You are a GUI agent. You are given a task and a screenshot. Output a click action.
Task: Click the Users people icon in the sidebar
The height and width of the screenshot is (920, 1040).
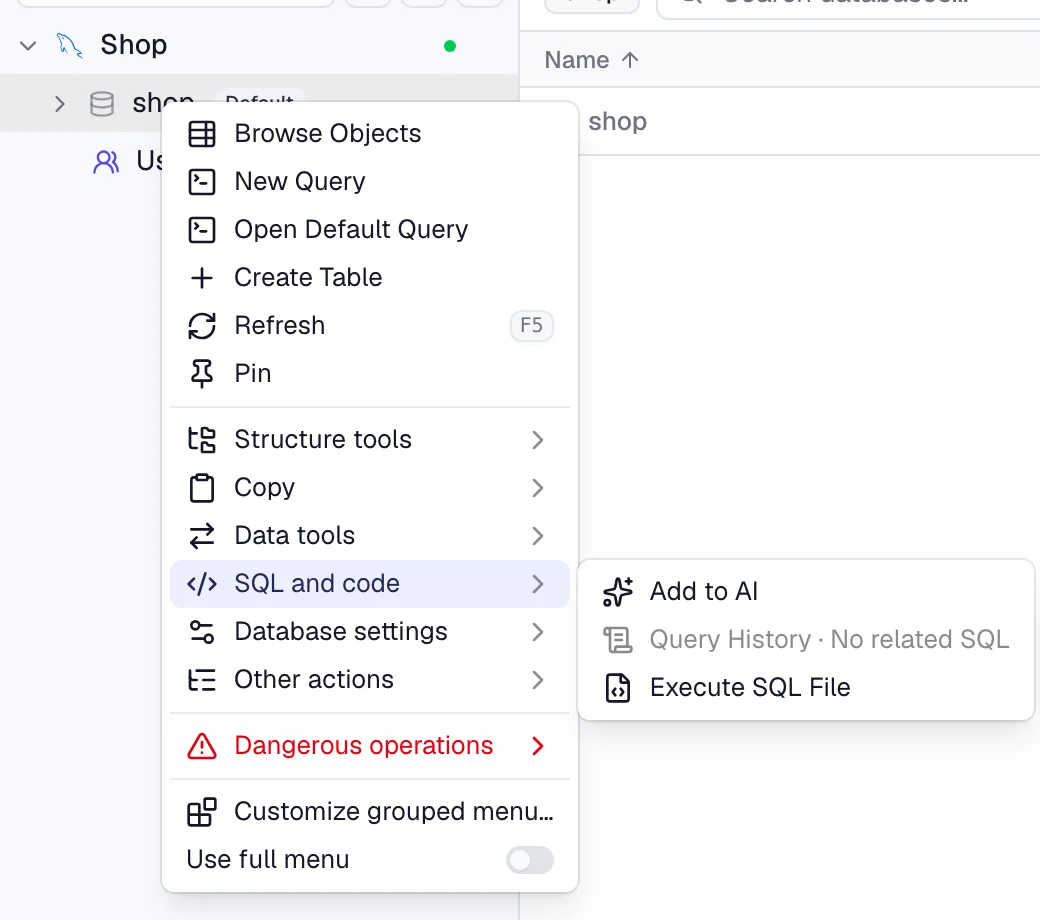(x=106, y=161)
